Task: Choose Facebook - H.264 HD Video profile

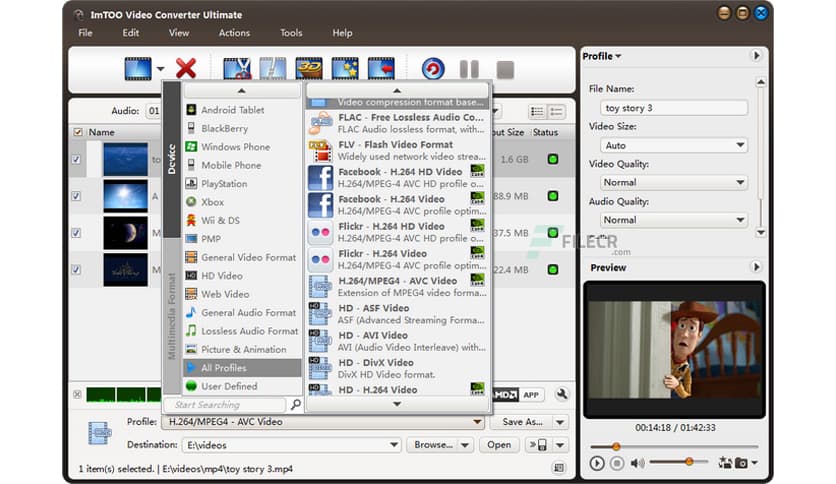Action: (x=397, y=178)
